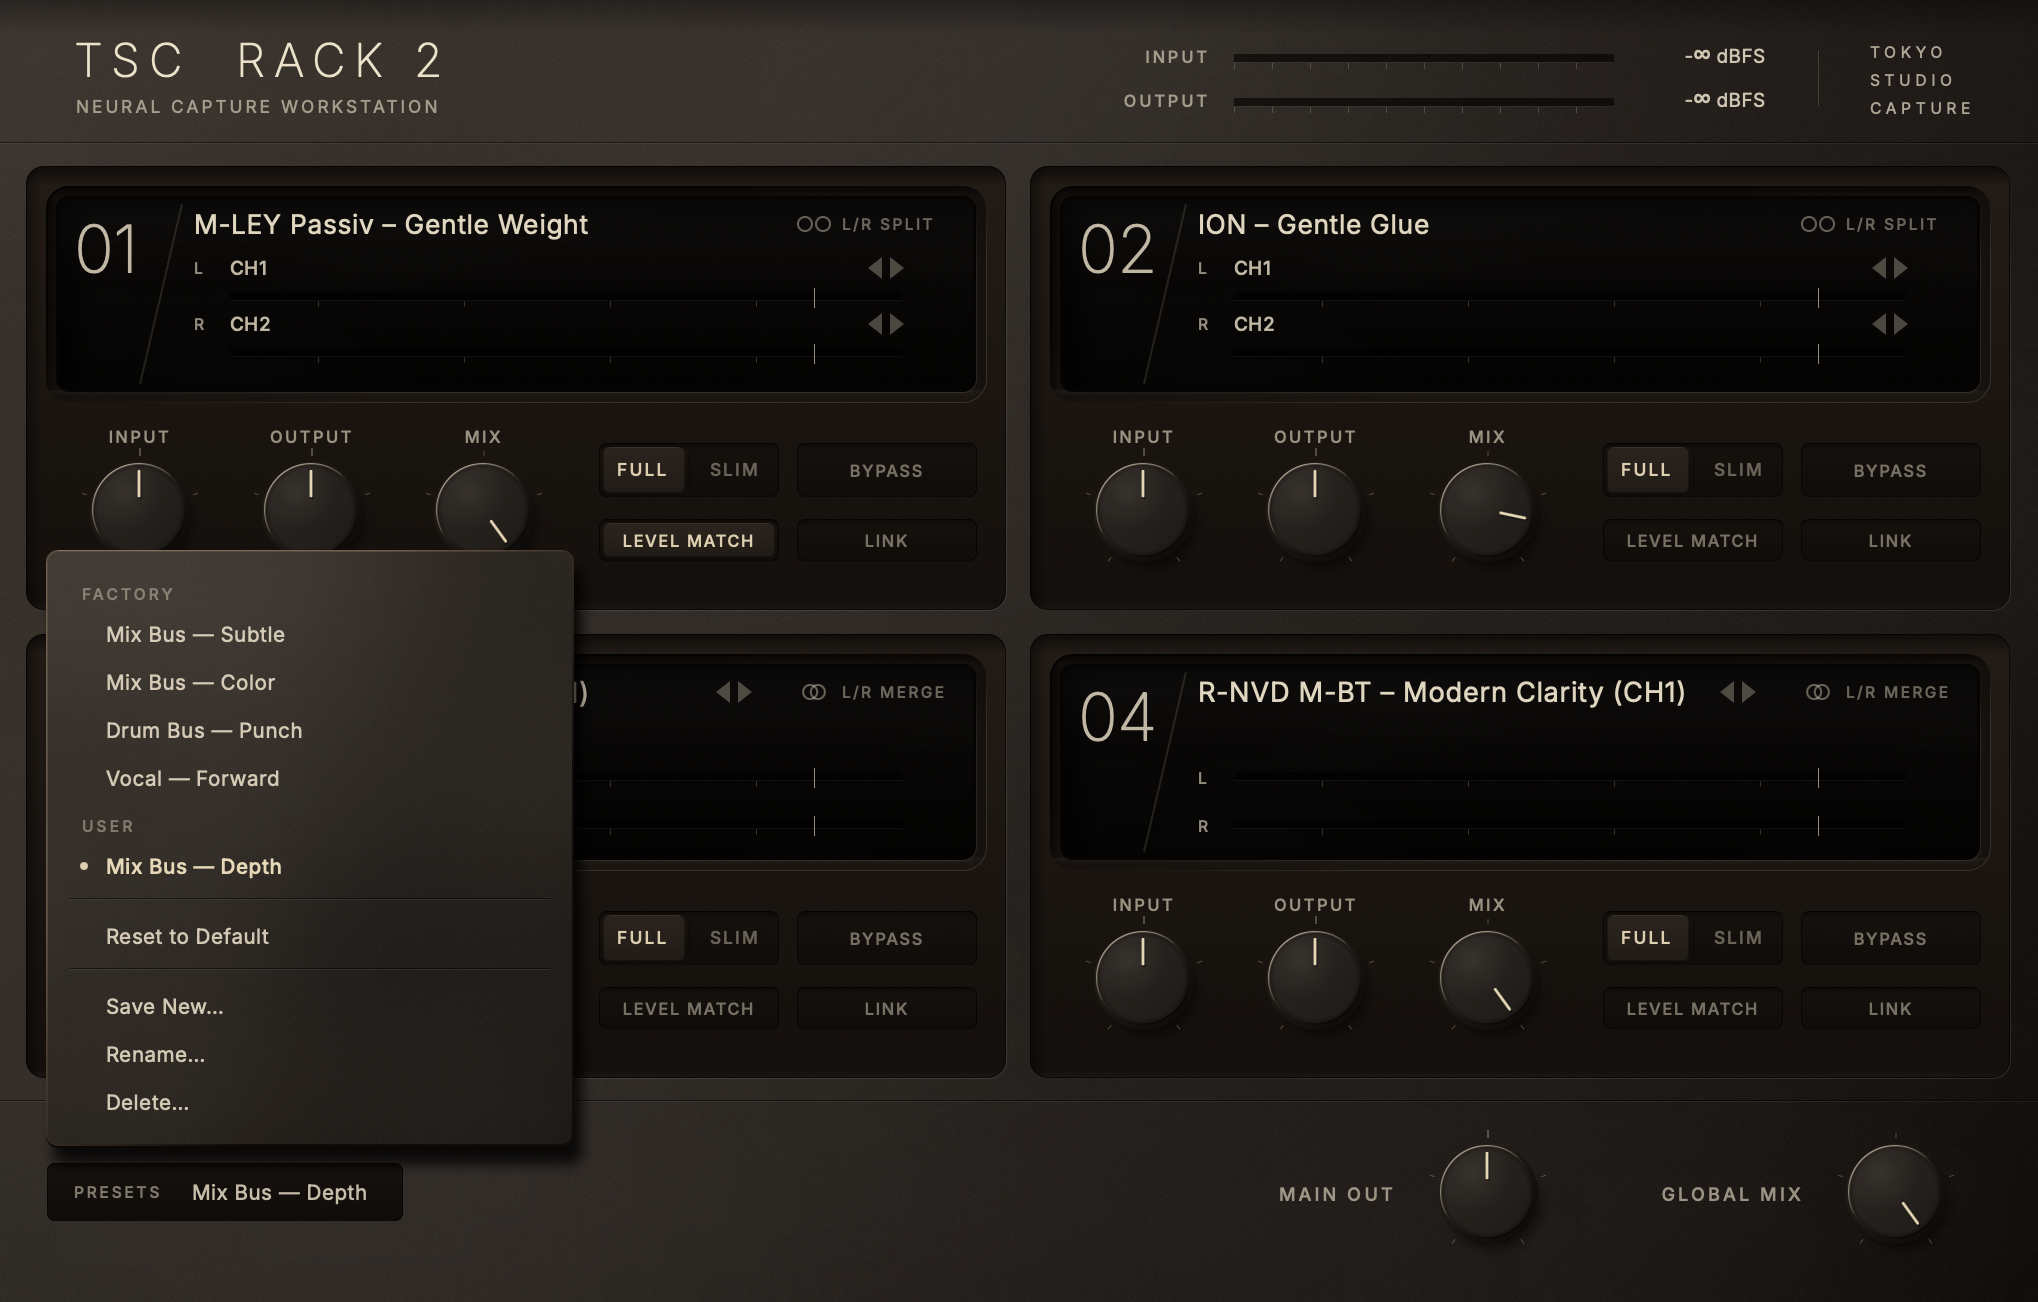Open capture name R-NVD M-BT – Modern Clarity
The width and height of the screenshot is (2038, 1302).
[x=1441, y=692]
